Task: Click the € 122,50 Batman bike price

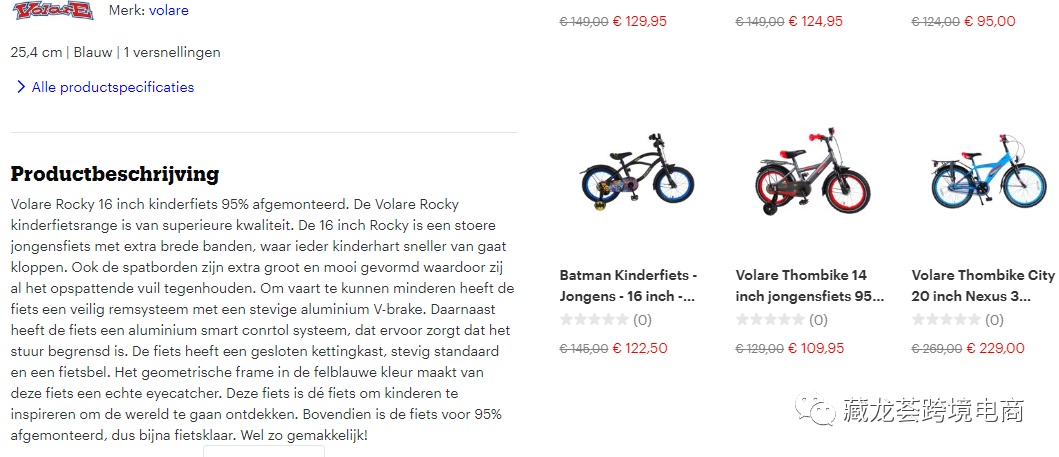Action: click(x=640, y=348)
